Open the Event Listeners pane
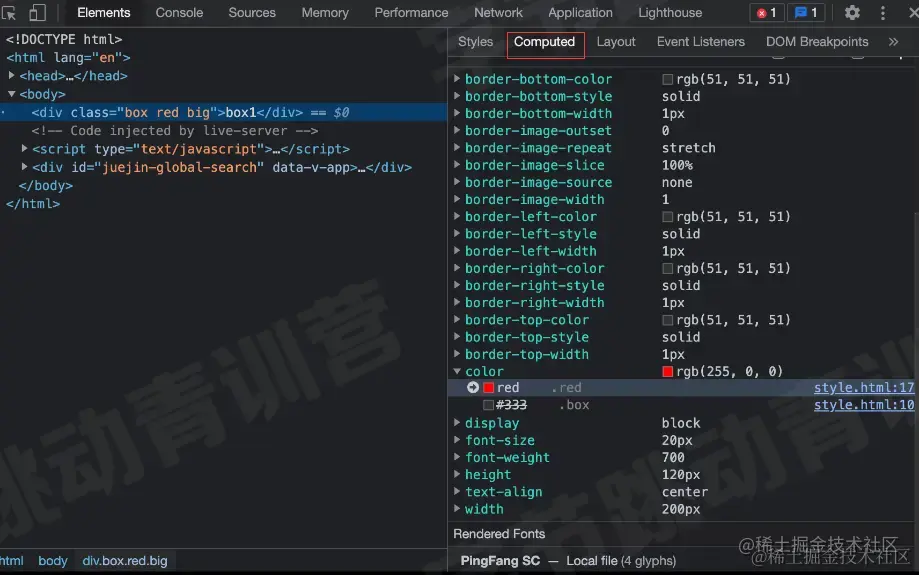 [700, 42]
